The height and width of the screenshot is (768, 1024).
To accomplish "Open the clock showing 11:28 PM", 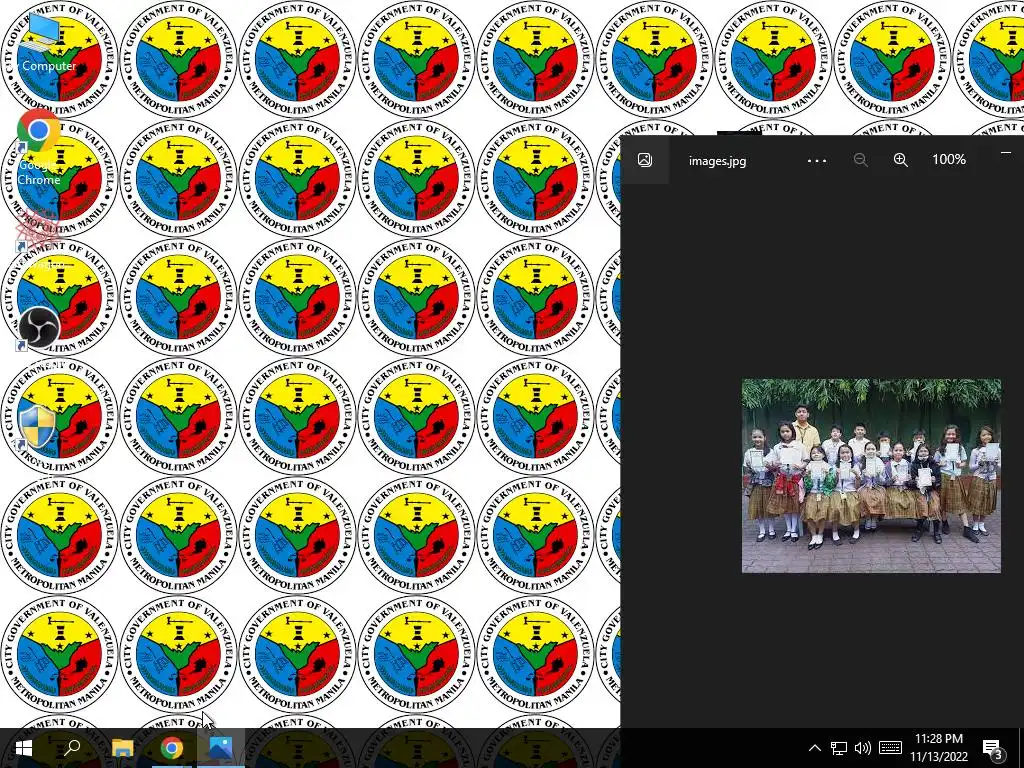I will (x=938, y=748).
